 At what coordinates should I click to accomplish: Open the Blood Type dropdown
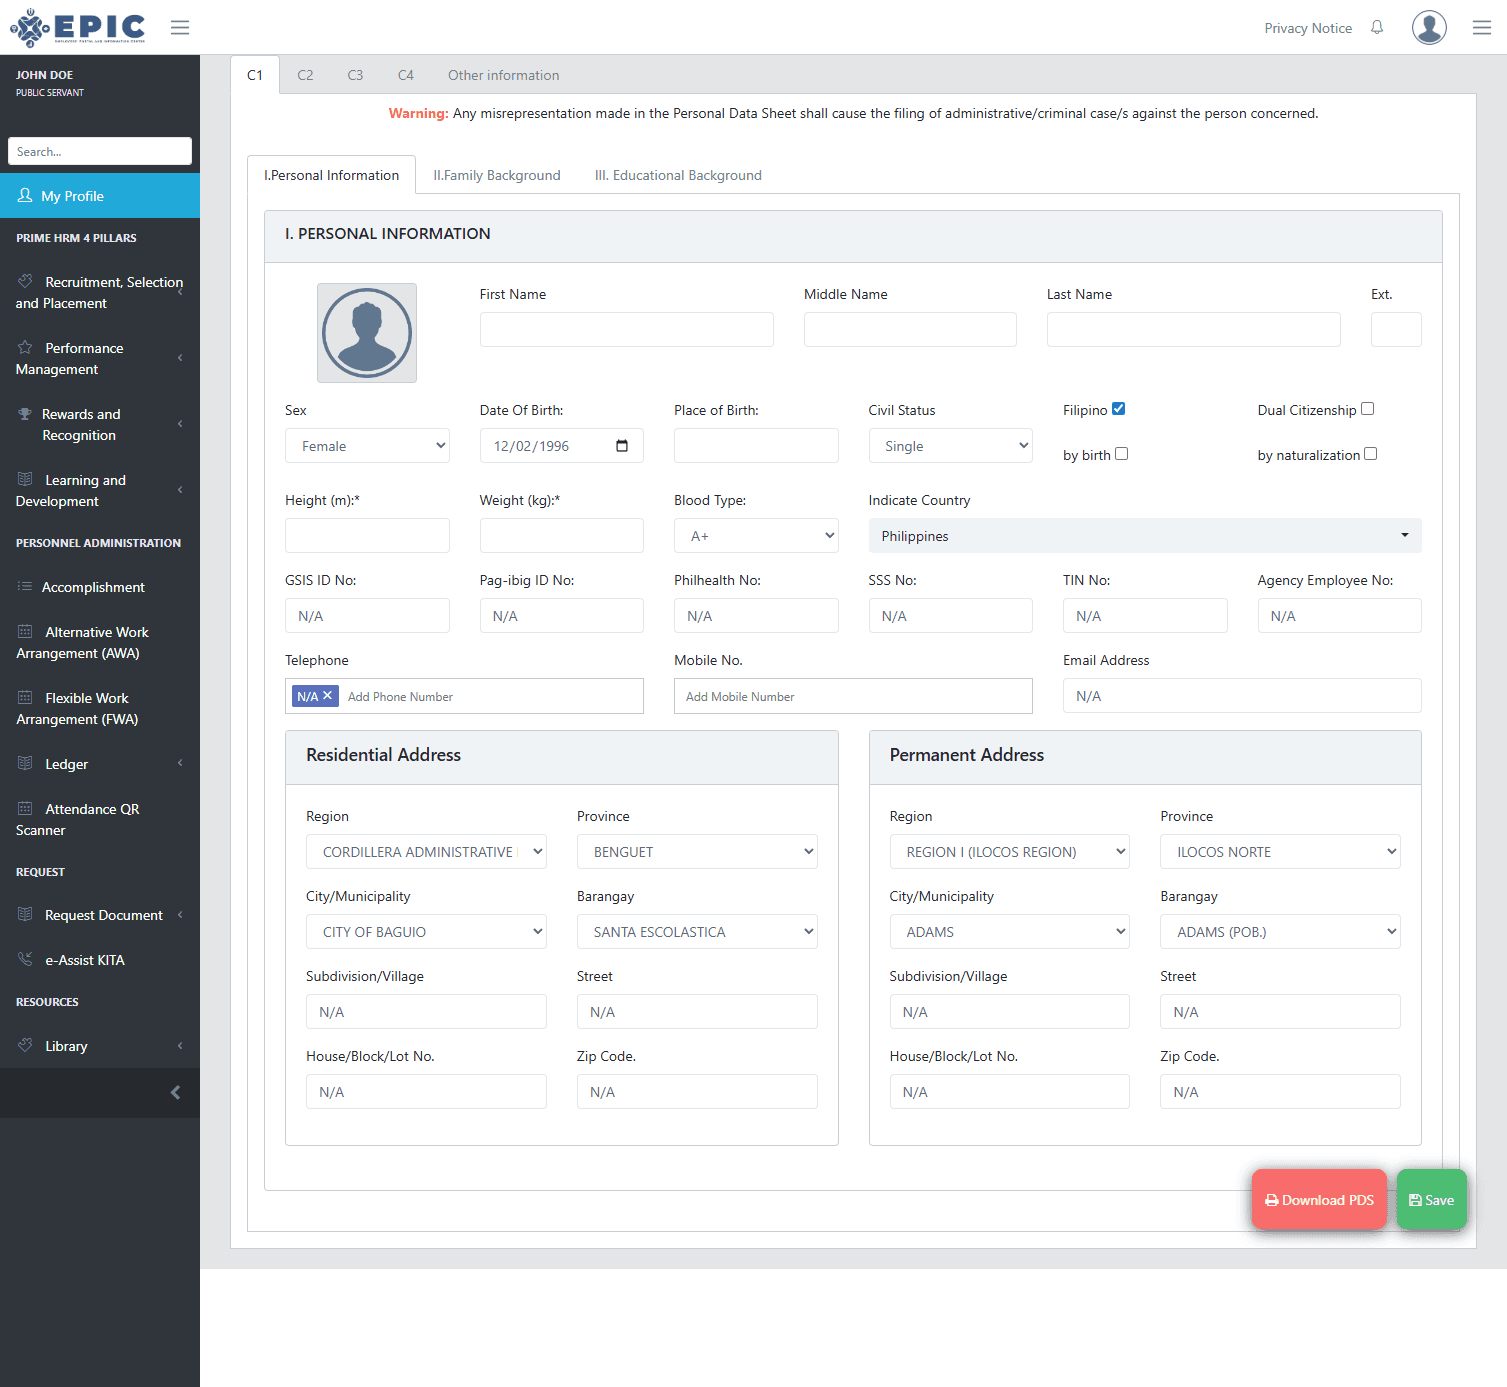click(x=756, y=536)
